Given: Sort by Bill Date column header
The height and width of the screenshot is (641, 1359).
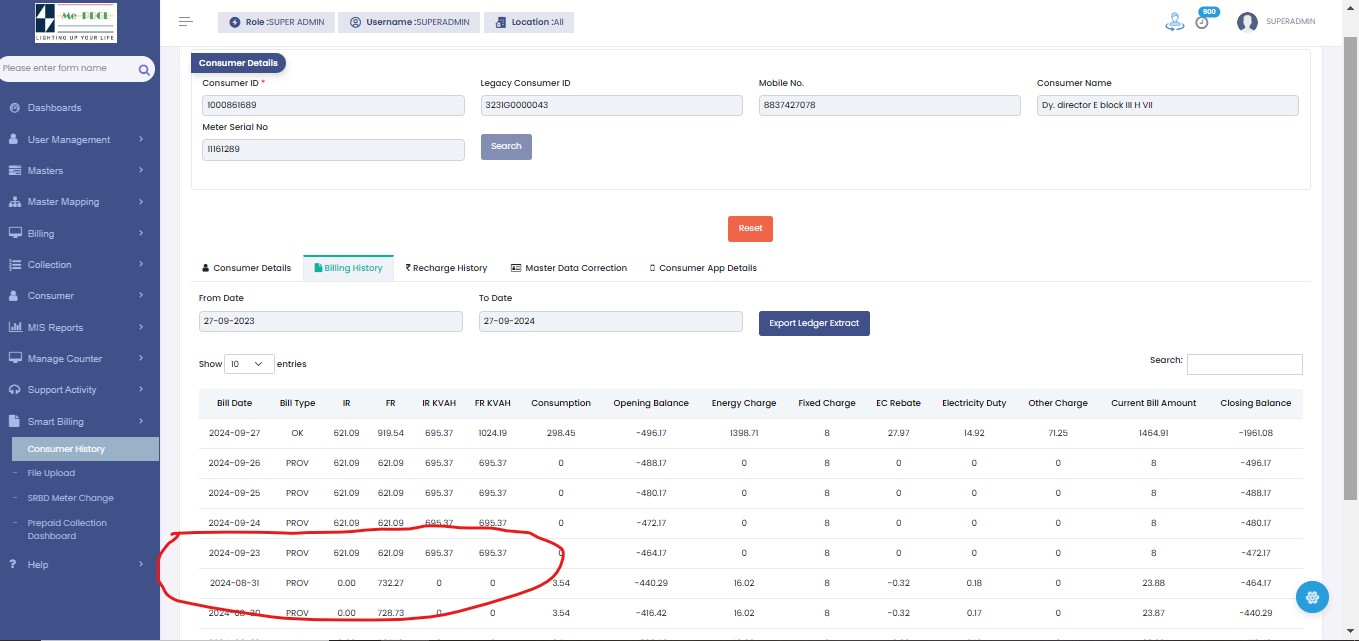Looking at the screenshot, I should click(234, 403).
